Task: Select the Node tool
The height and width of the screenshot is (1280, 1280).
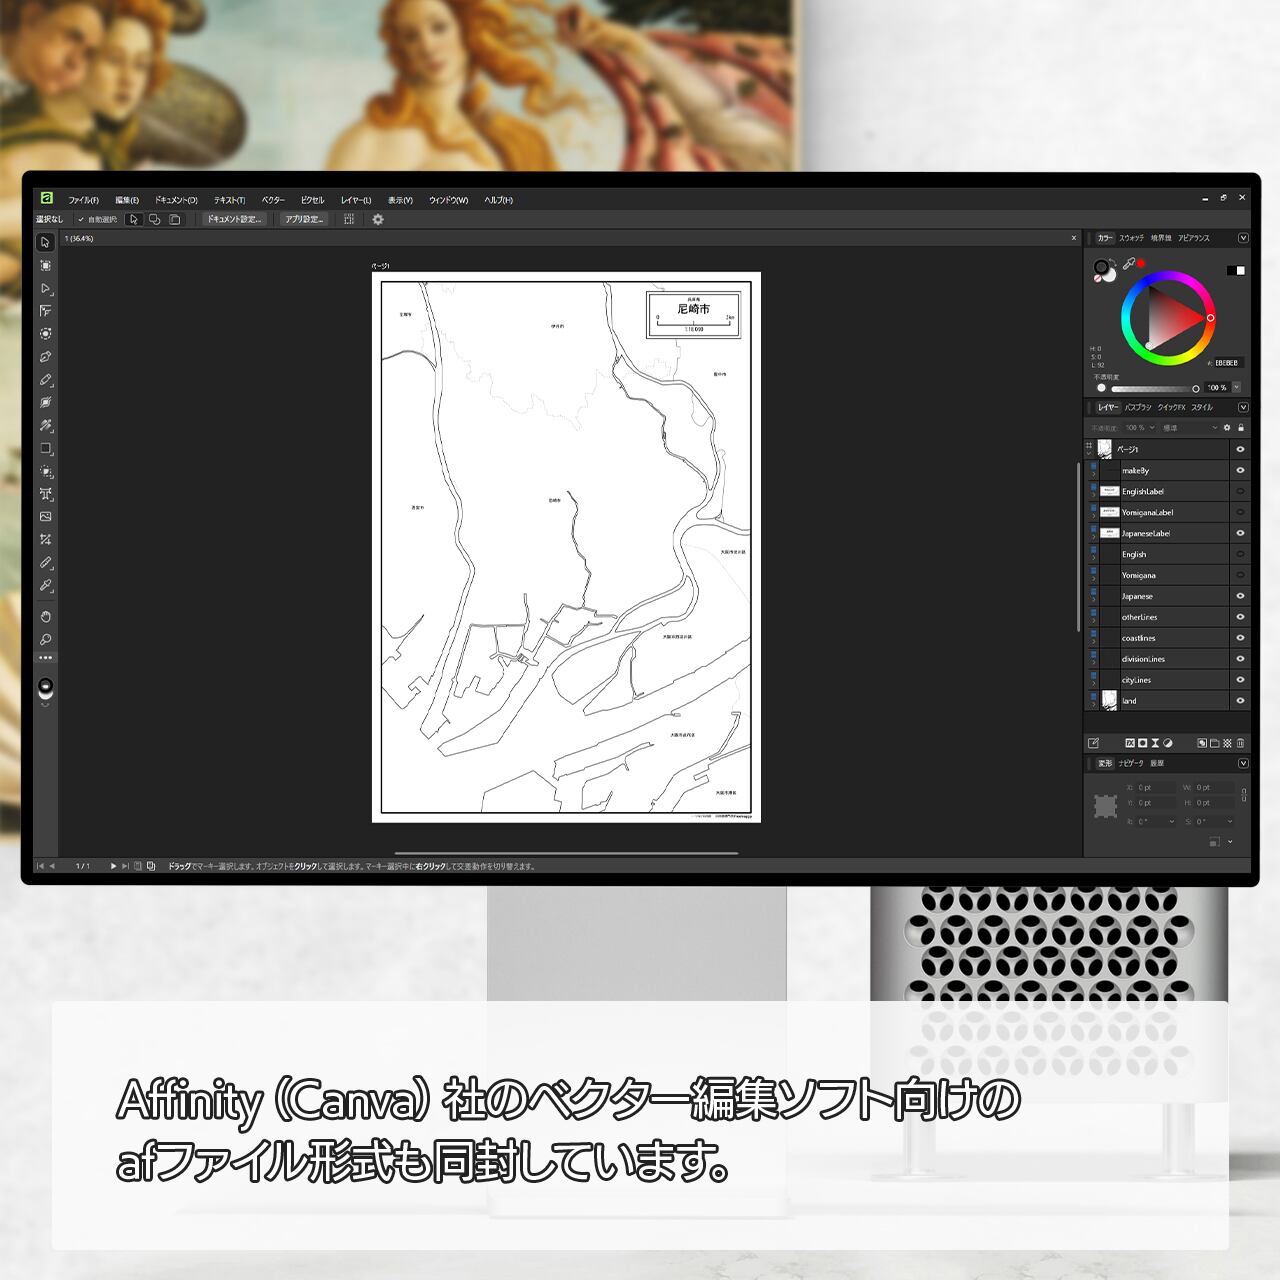Action: coord(45,288)
